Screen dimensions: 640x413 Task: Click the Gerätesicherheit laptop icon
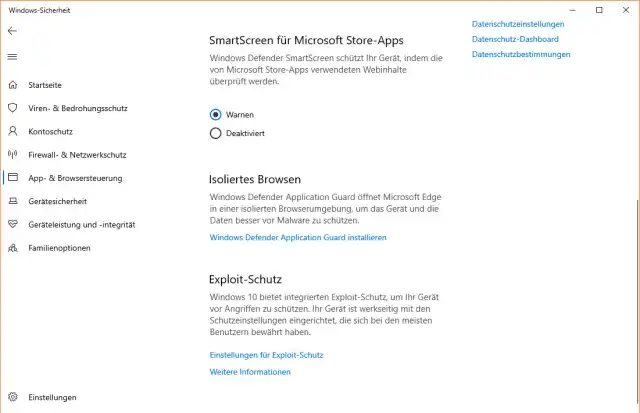pyautogui.click(x=12, y=201)
